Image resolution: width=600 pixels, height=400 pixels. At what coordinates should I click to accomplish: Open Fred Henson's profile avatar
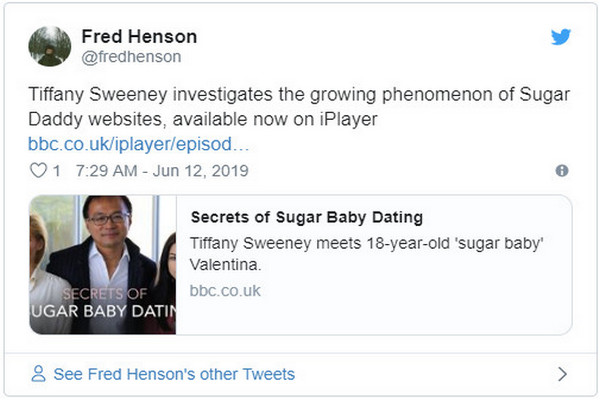coord(49,46)
